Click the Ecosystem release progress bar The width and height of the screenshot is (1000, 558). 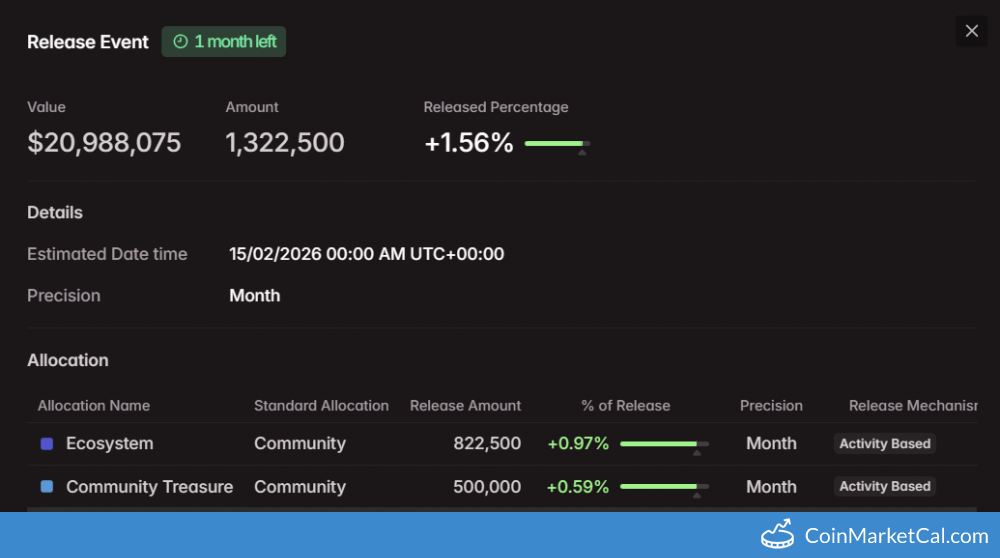point(663,444)
